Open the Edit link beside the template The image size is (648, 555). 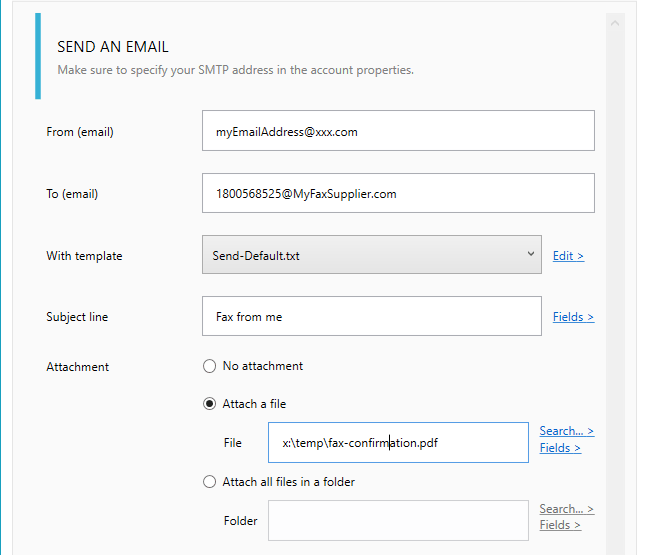coord(568,256)
